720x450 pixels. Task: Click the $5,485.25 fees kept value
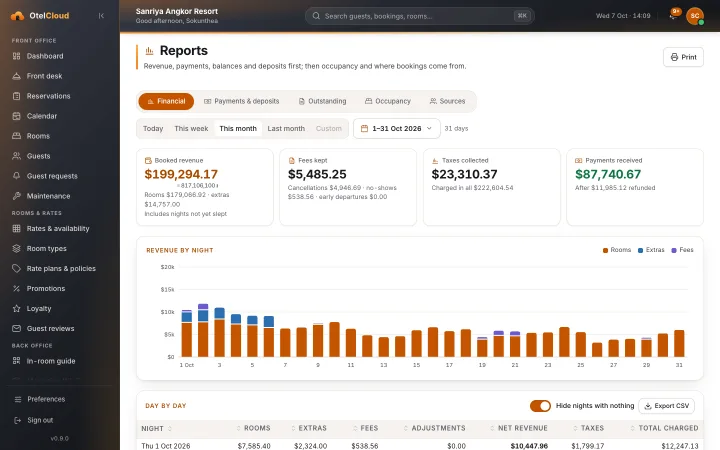317,174
